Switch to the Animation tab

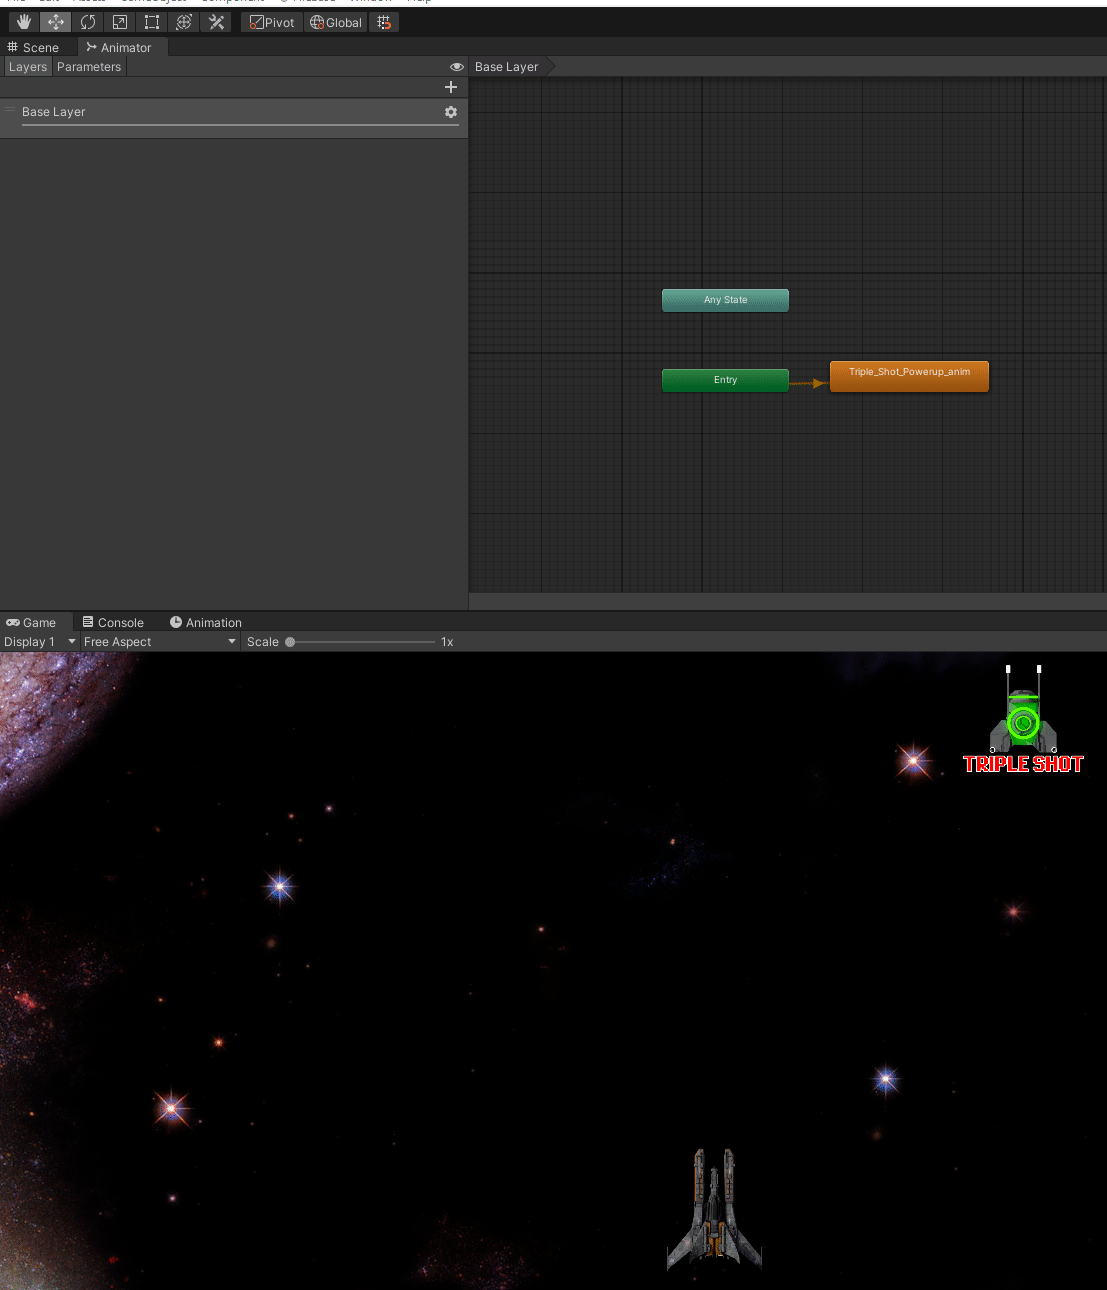[x=206, y=622]
